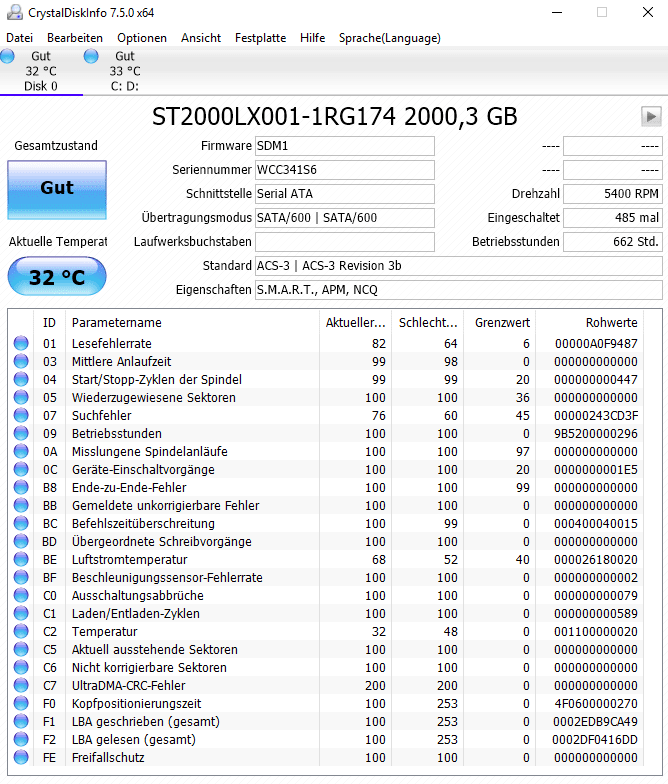Screen dimensions: 668x784
Task: Open the Bearbeiten menu
Action: click(x=75, y=38)
